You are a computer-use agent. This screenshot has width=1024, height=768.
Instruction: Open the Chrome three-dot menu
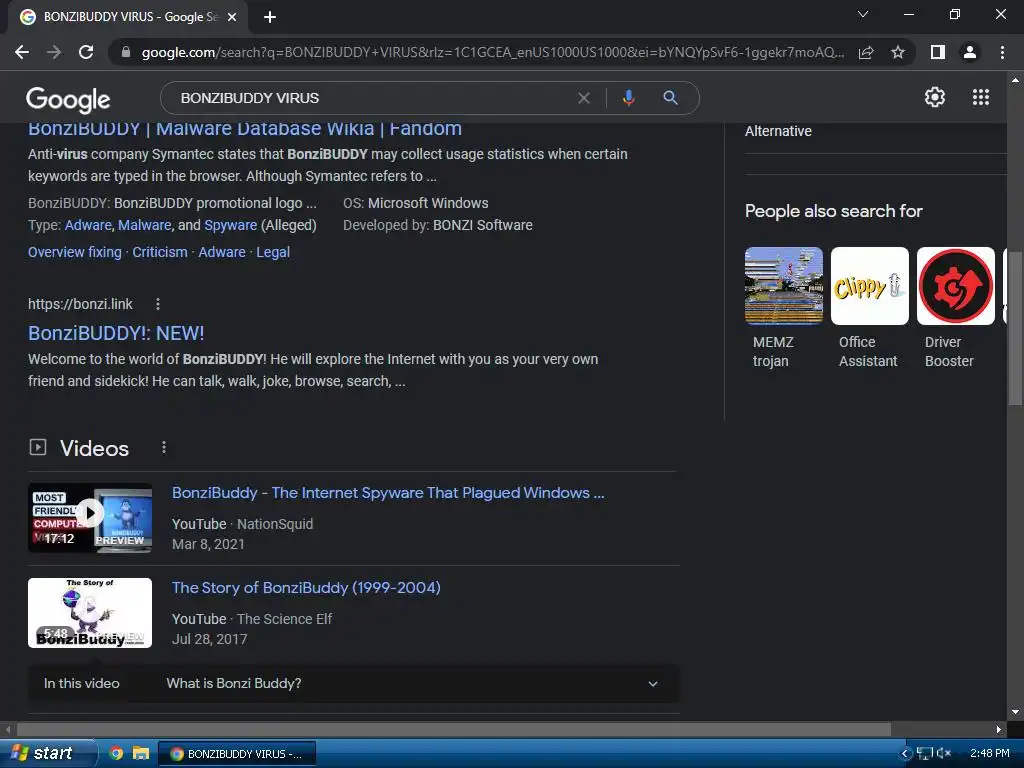point(1002,52)
